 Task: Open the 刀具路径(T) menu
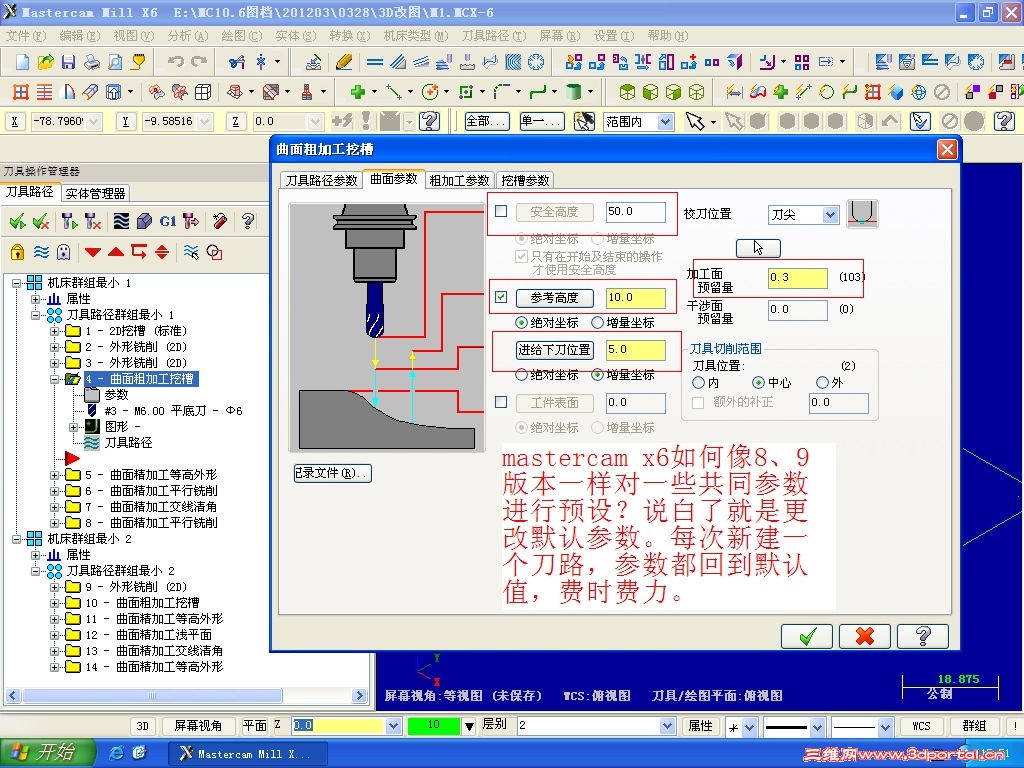tap(494, 36)
